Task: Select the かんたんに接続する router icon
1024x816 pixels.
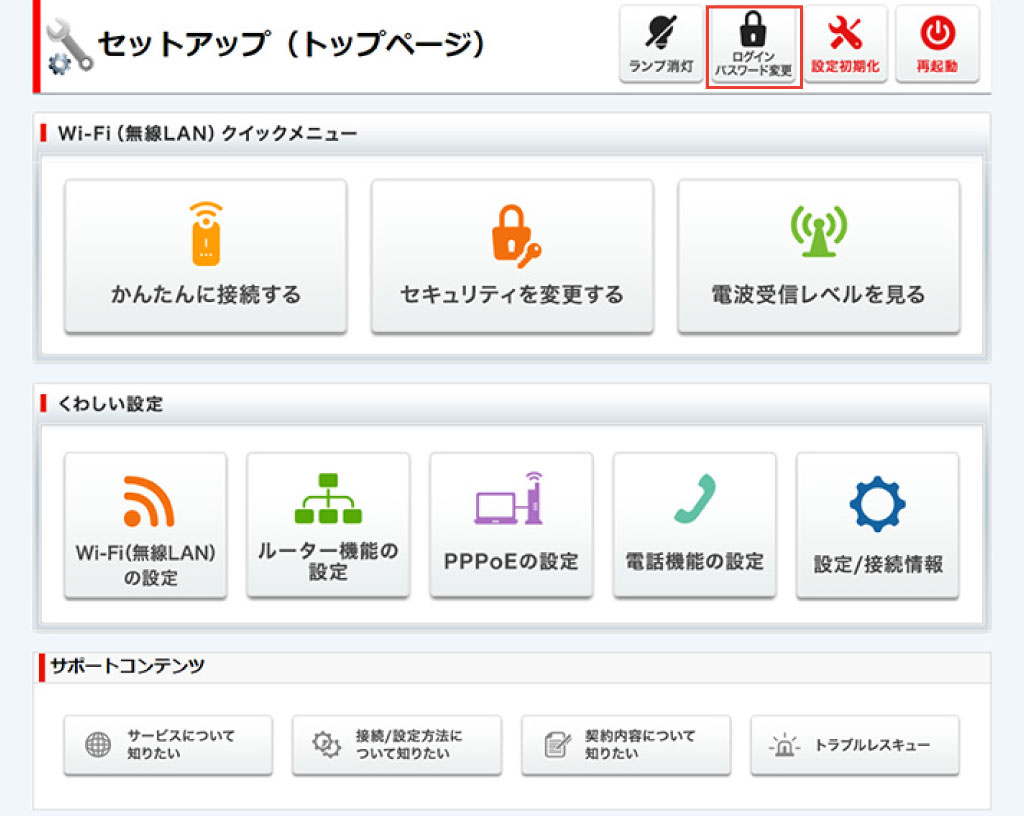Action: 206,234
